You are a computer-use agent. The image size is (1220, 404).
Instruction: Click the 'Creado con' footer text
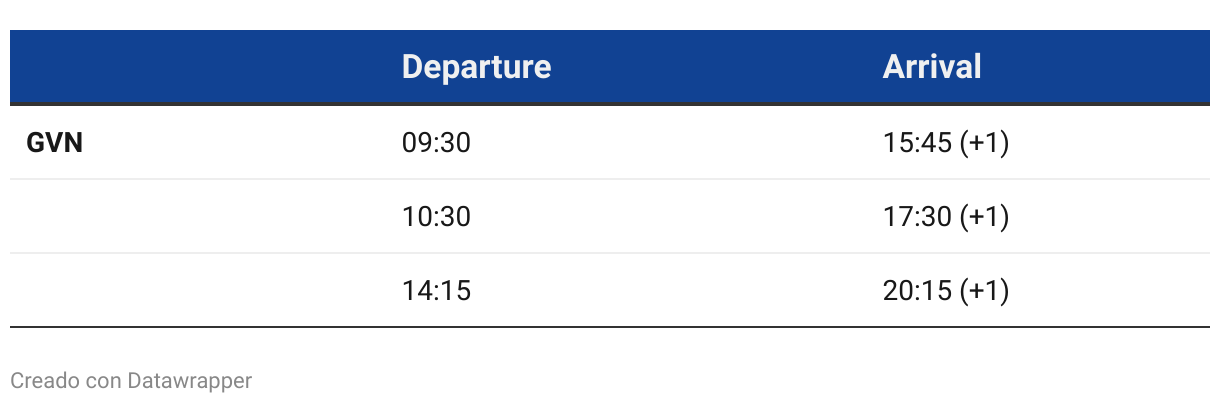click(x=66, y=381)
